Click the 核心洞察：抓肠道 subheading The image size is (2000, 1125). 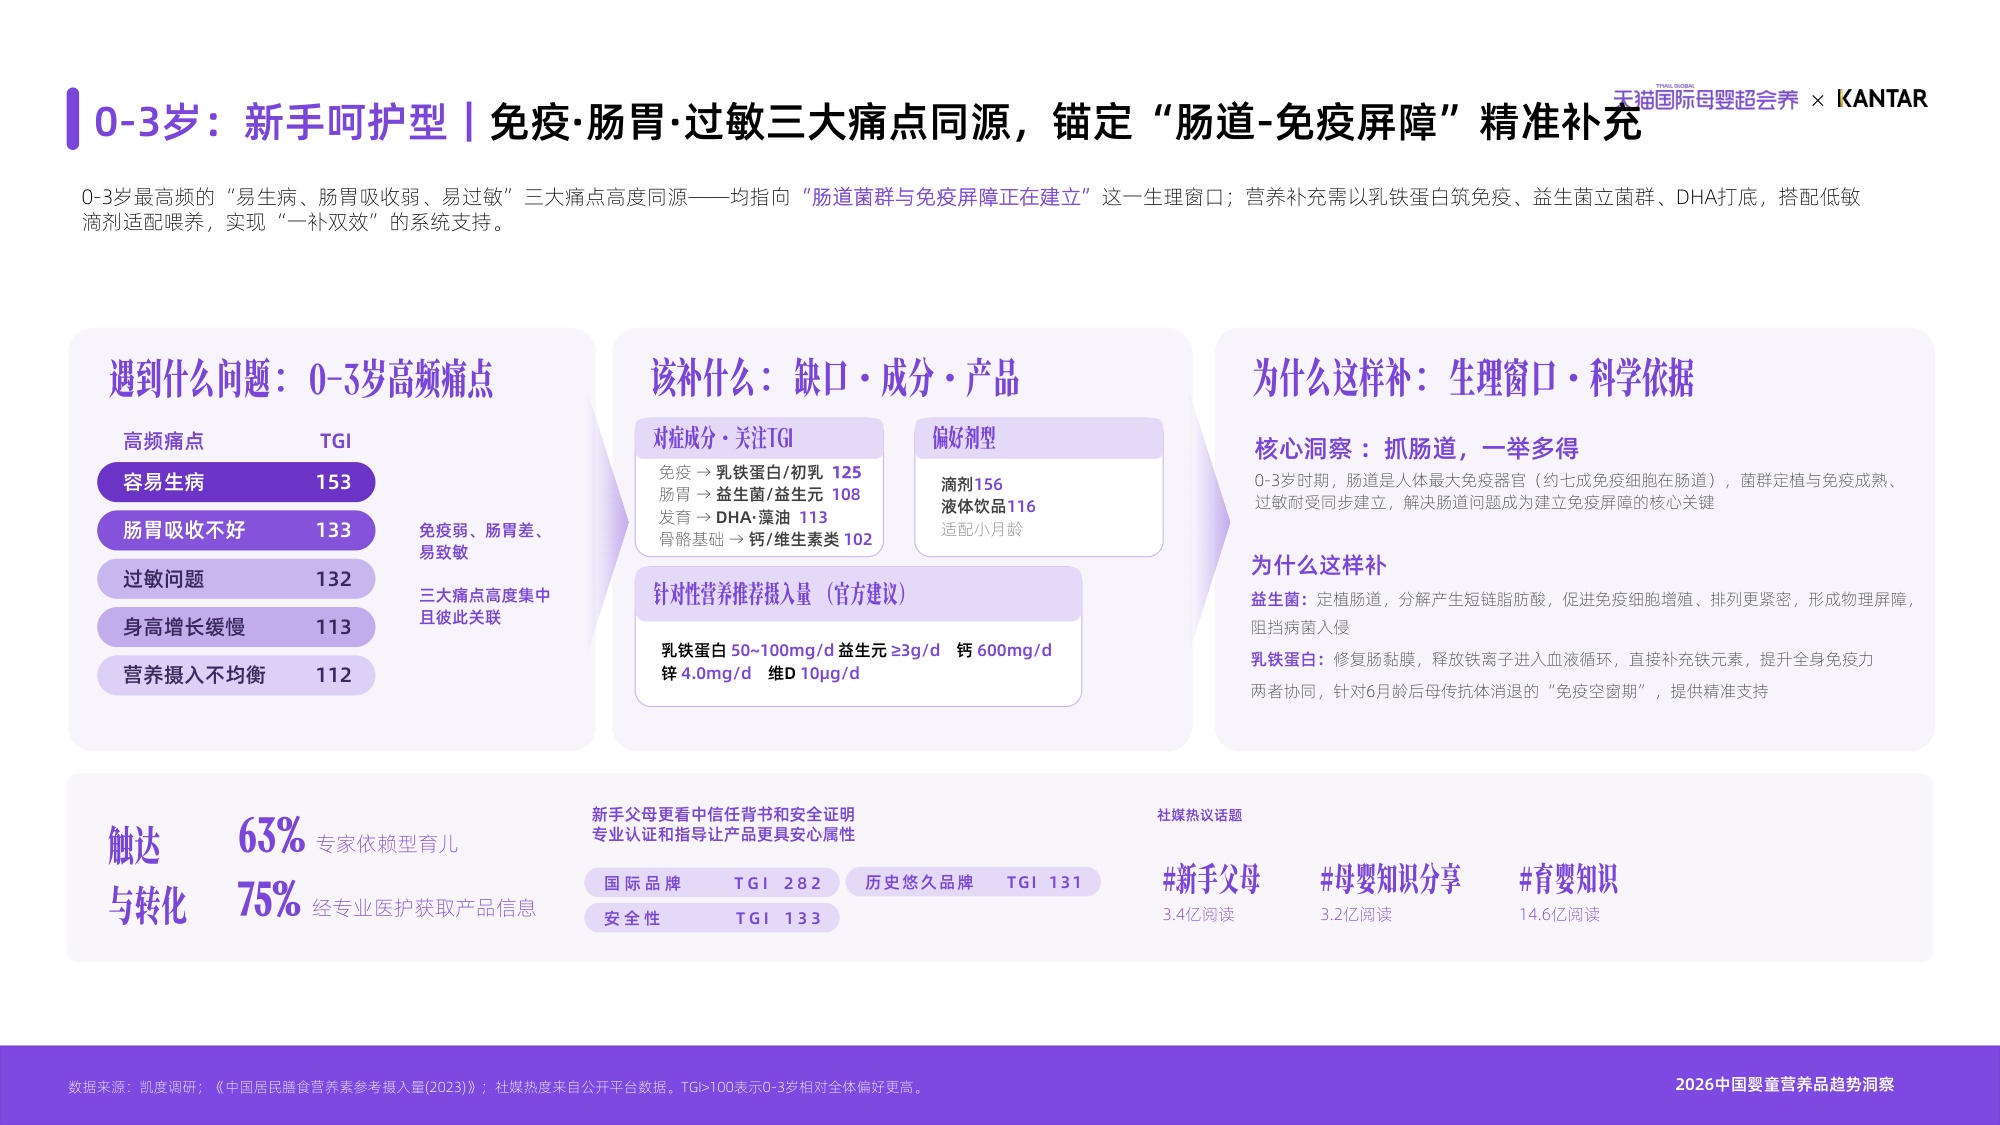(x=1416, y=448)
